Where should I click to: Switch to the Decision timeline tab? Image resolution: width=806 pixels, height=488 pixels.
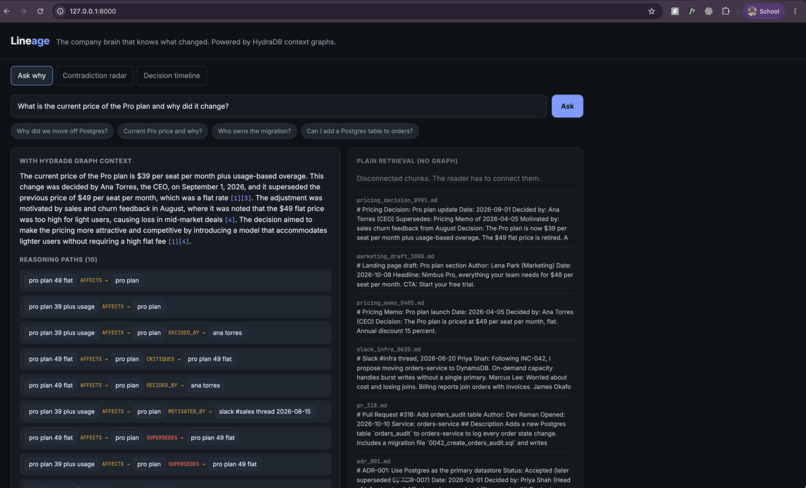tap(172, 76)
